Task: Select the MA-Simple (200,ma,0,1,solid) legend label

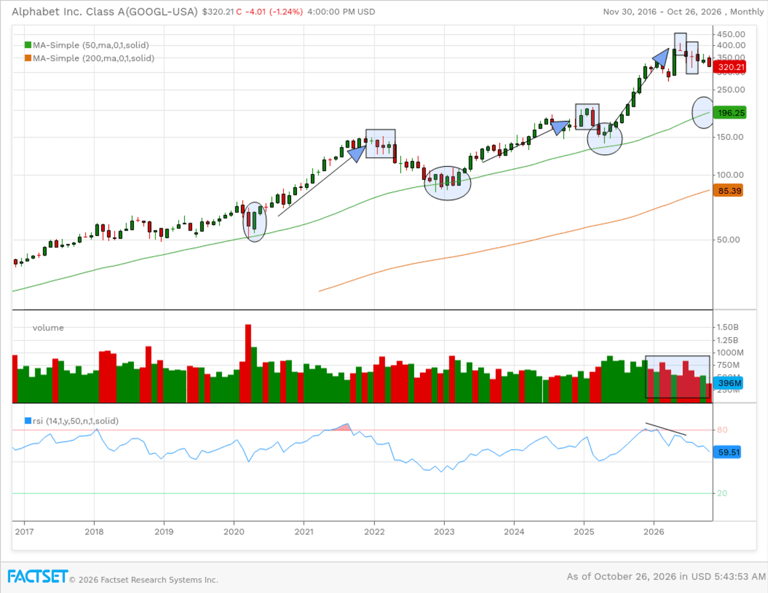Action: (94, 58)
